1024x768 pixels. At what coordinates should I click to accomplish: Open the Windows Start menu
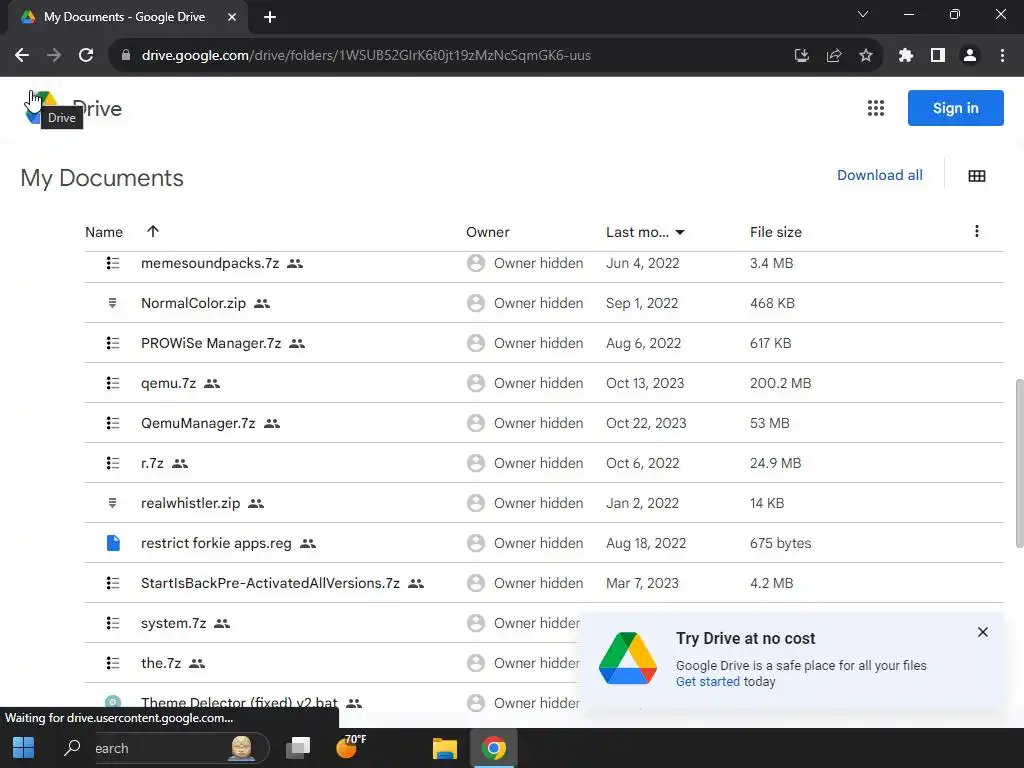24,748
